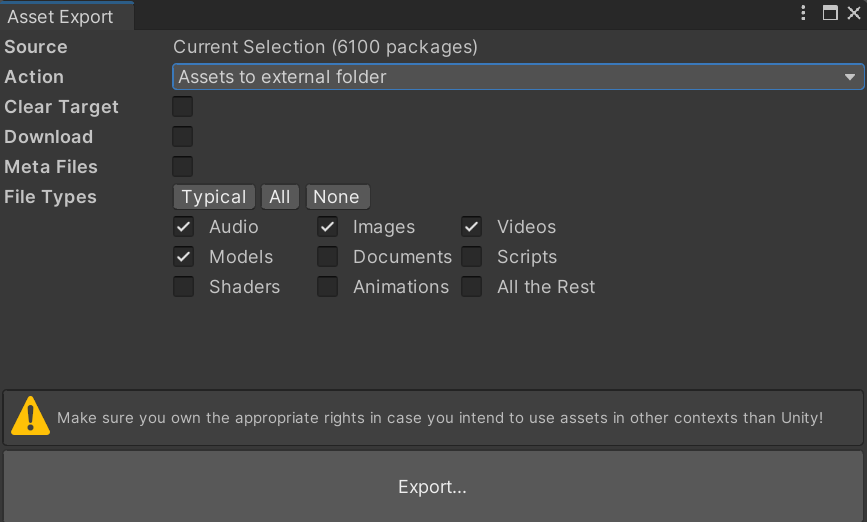
Task: Click the Documents label text
Action: [403, 257]
